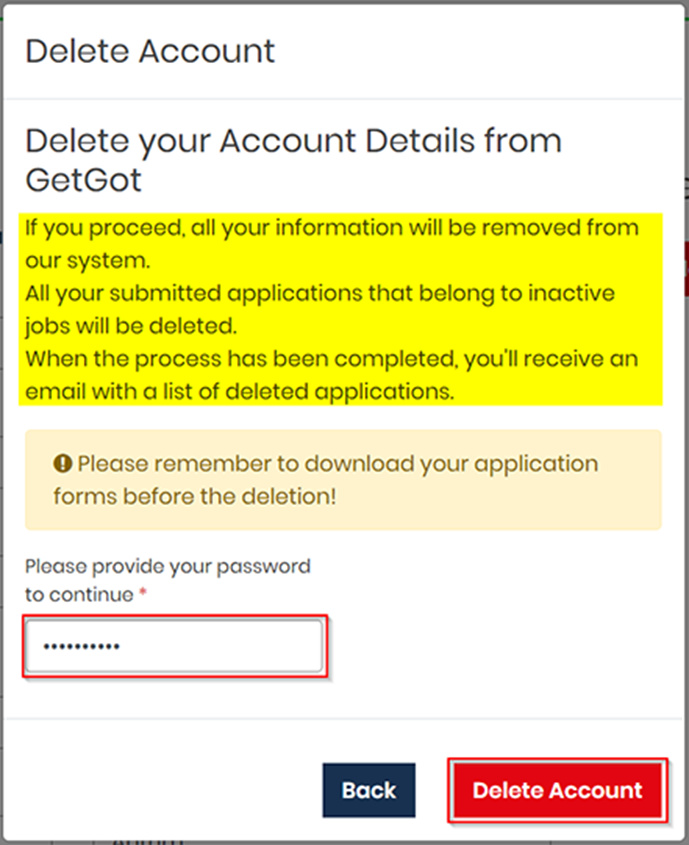Viewport: 689px width, 845px height.
Task: Click the dark blue Back button
Action: [x=369, y=790]
